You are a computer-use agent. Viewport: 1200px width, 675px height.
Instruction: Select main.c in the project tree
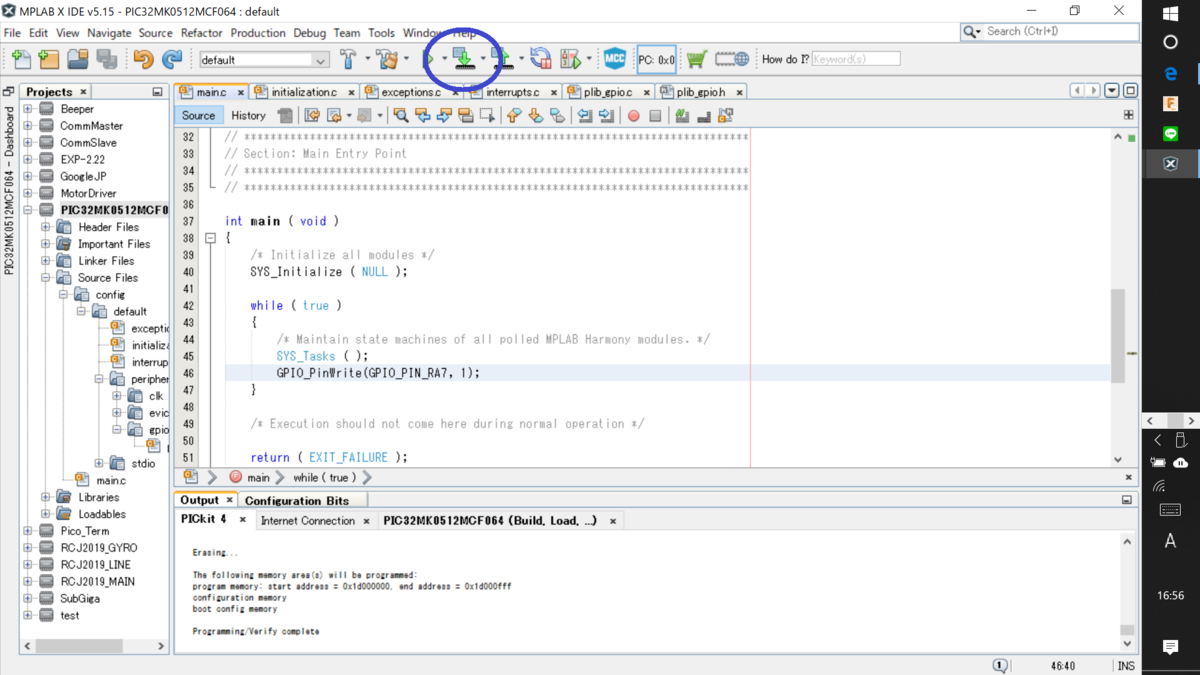tap(110, 480)
